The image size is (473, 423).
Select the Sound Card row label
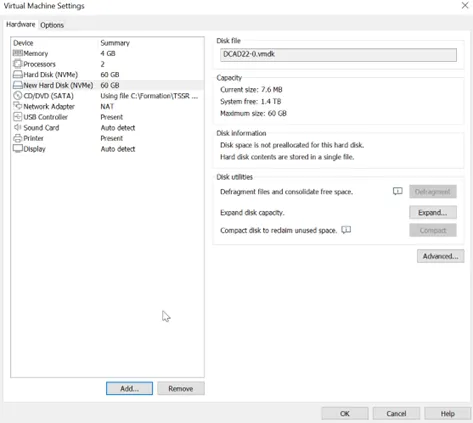pyautogui.click(x=41, y=128)
